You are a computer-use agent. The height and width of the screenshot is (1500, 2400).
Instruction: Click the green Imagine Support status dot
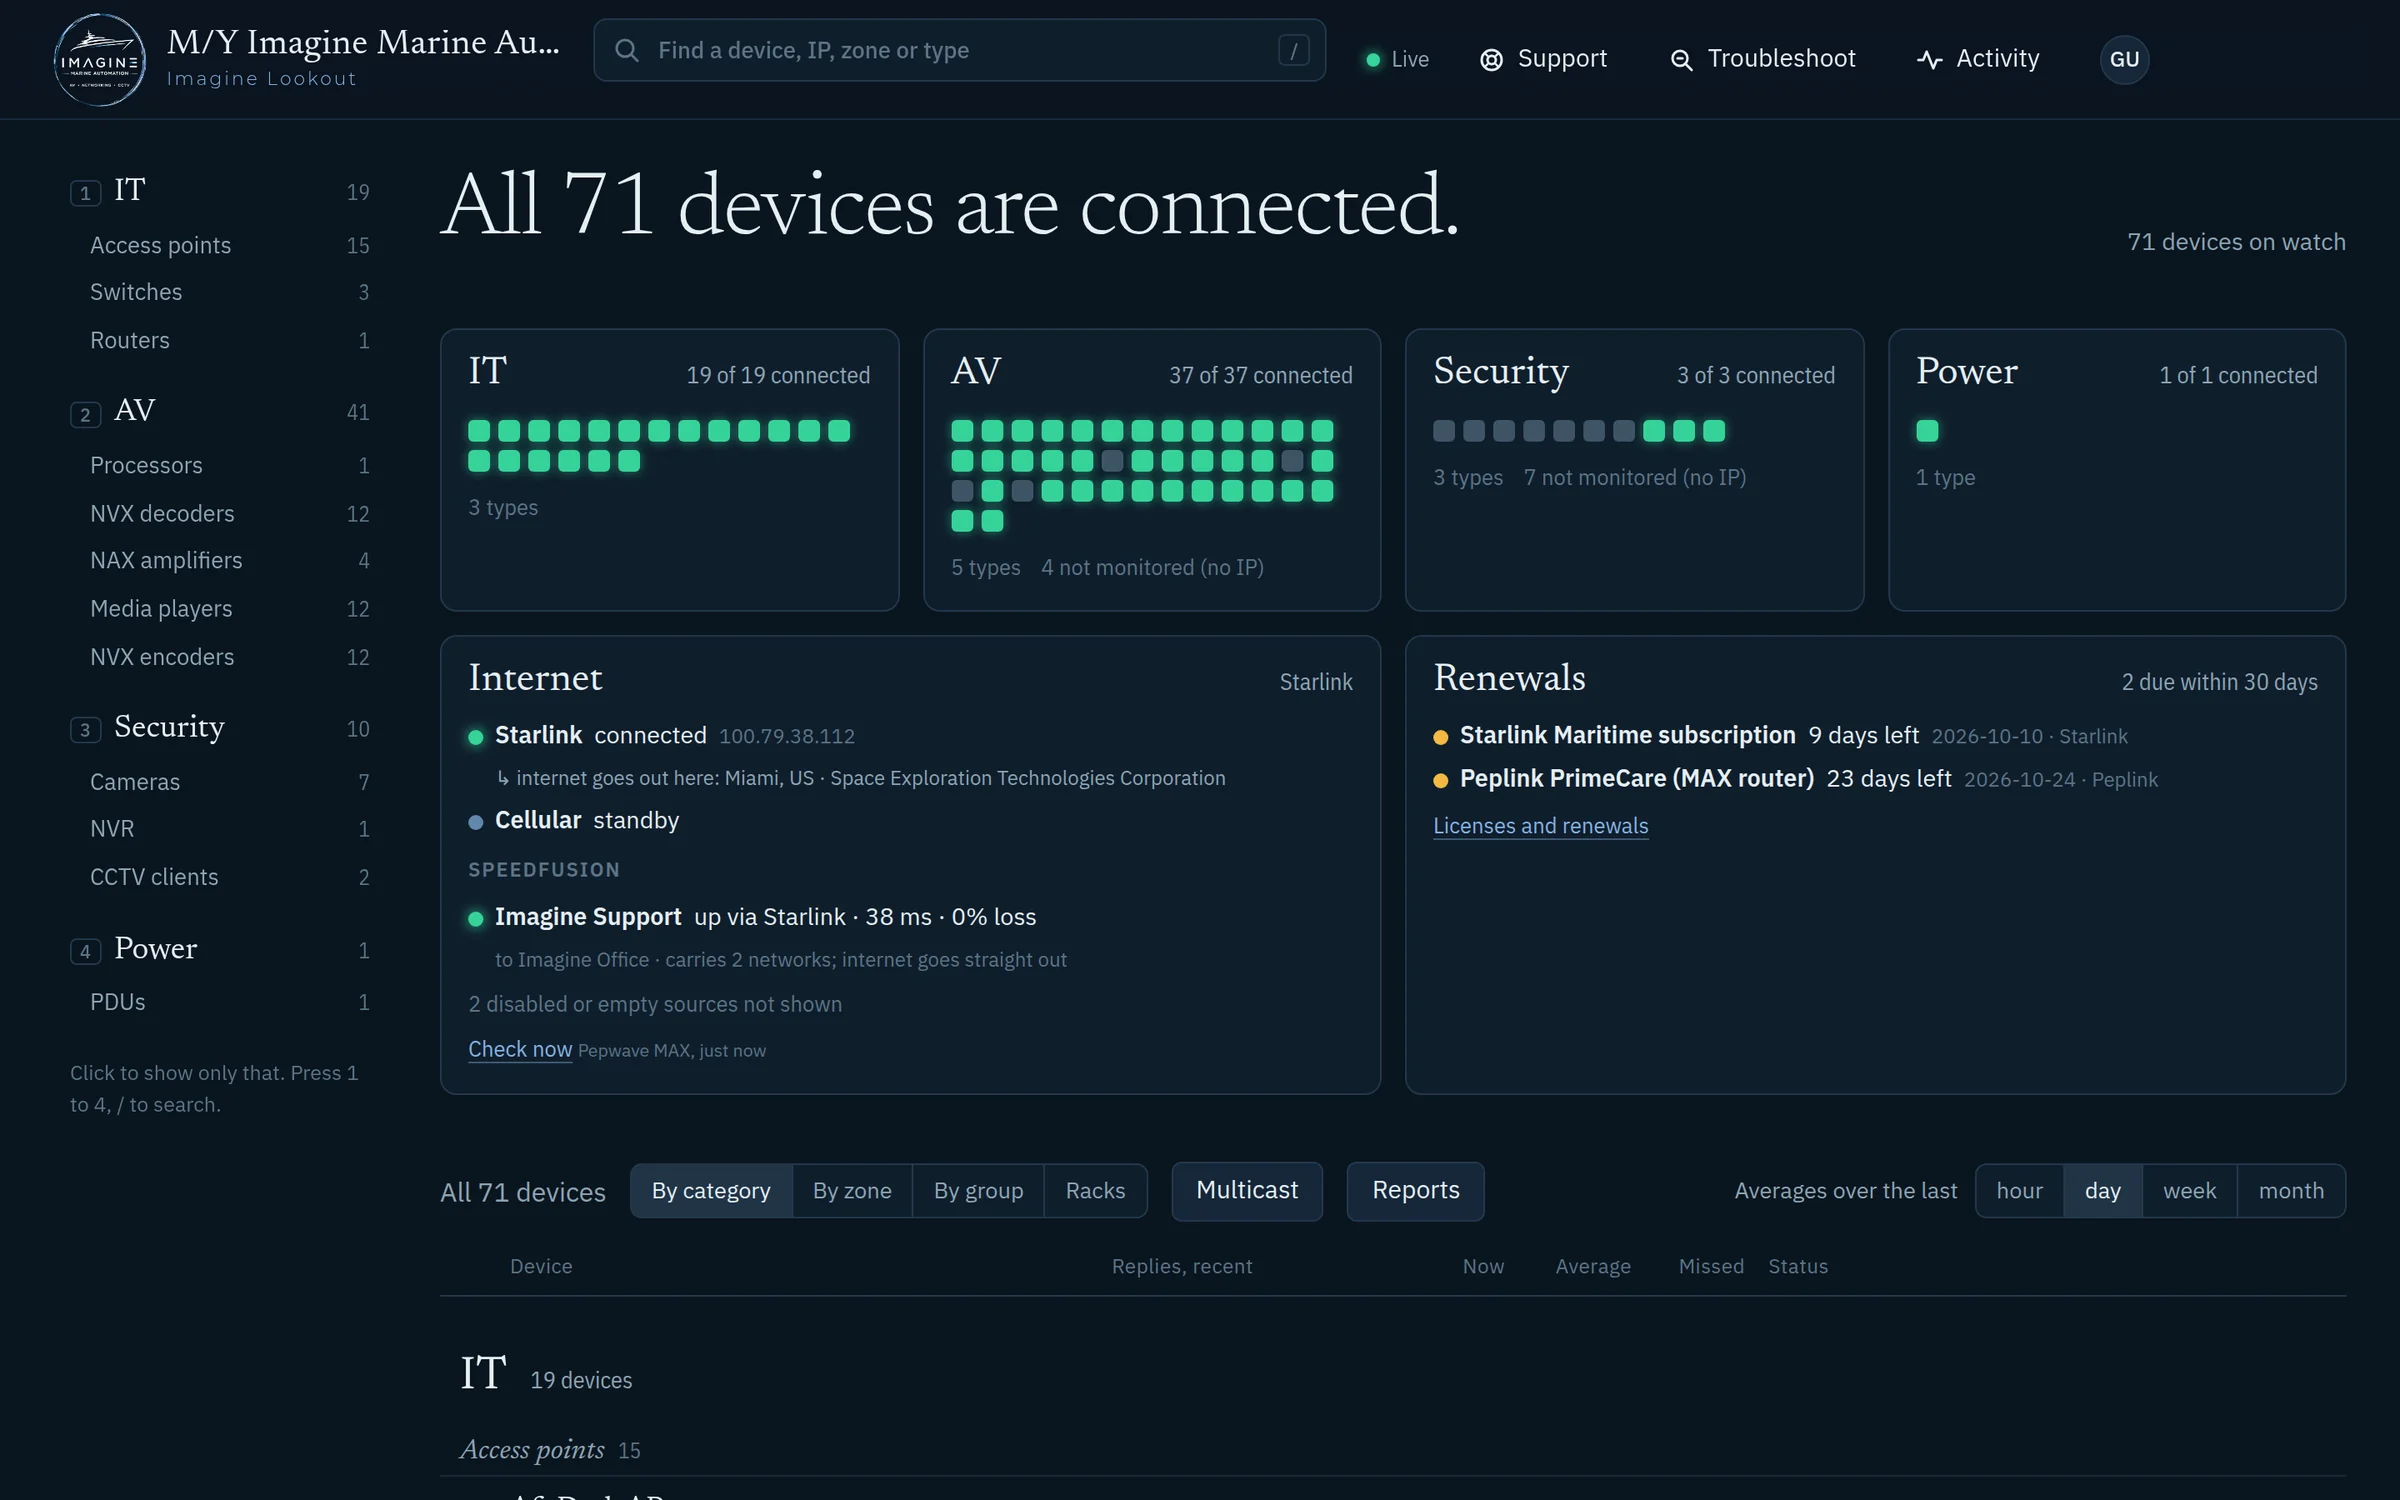tap(476, 918)
